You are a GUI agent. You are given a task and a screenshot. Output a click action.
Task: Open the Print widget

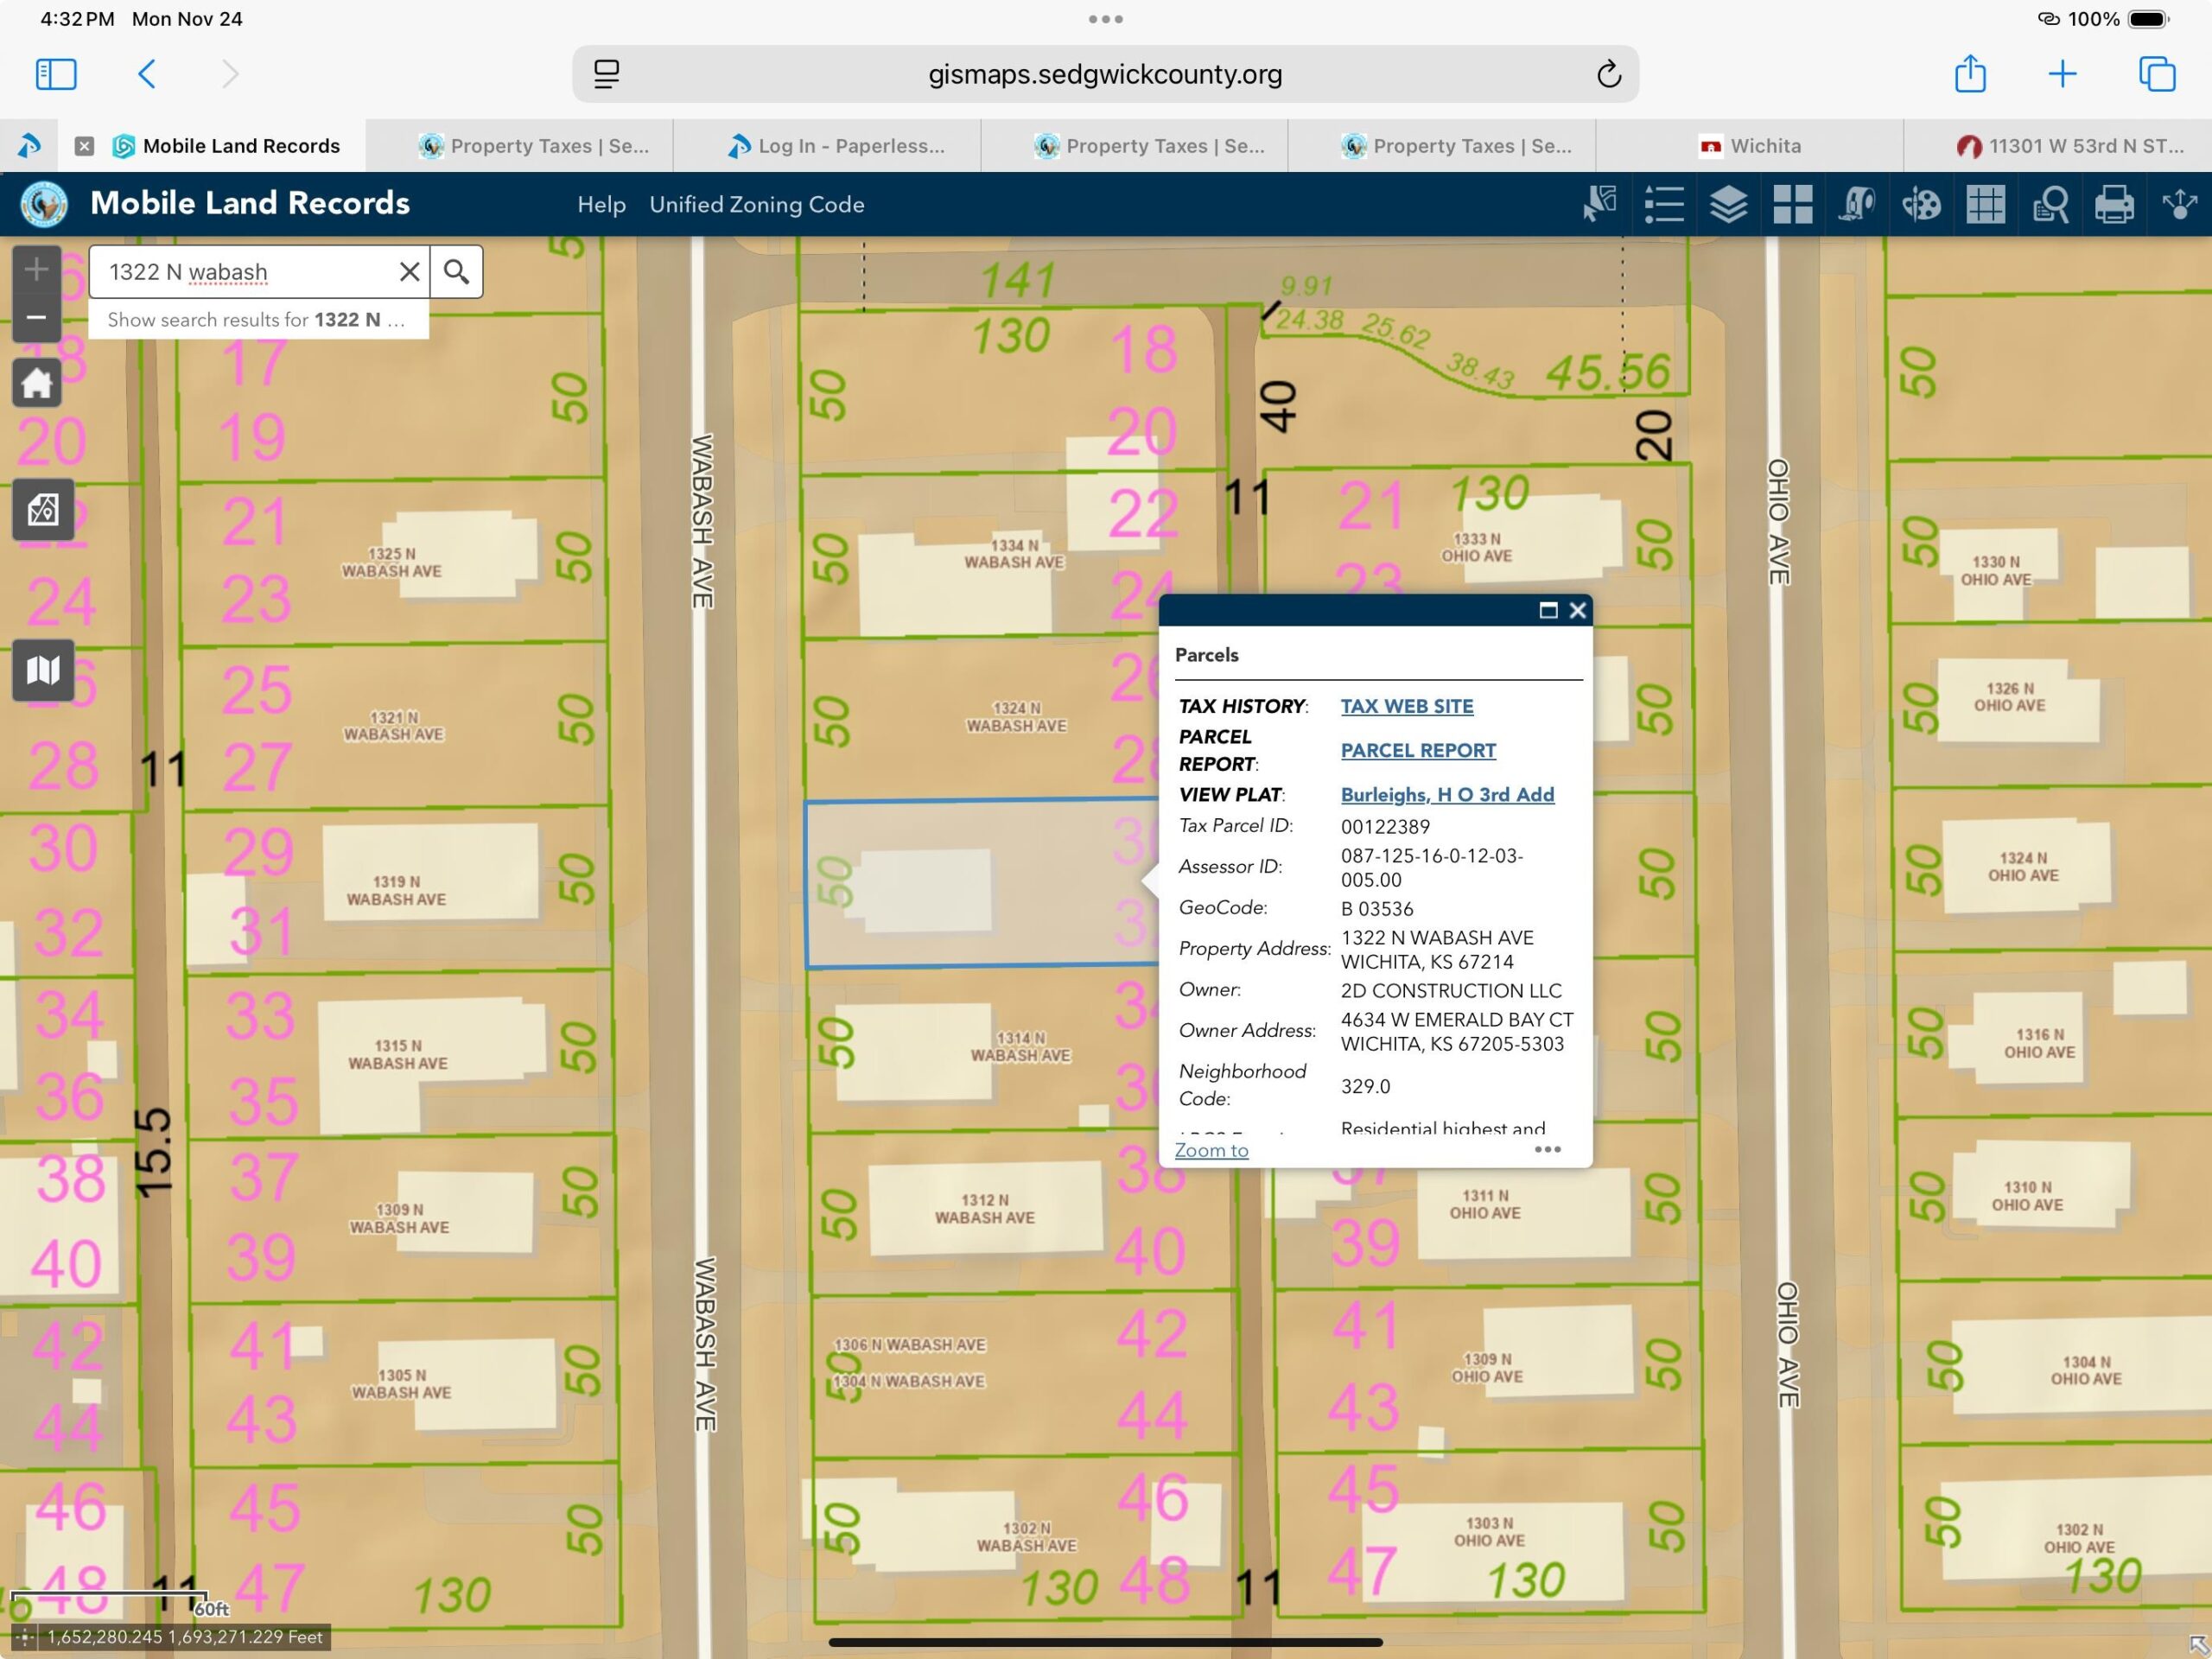click(2114, 204)
